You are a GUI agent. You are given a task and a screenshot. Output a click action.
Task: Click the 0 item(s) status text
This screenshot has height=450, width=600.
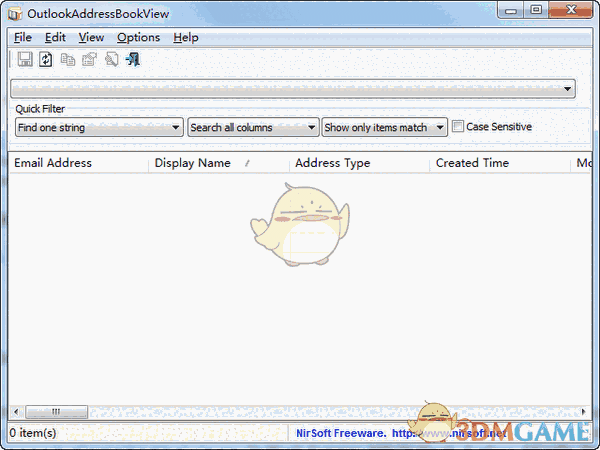click(x=33, y=433)
